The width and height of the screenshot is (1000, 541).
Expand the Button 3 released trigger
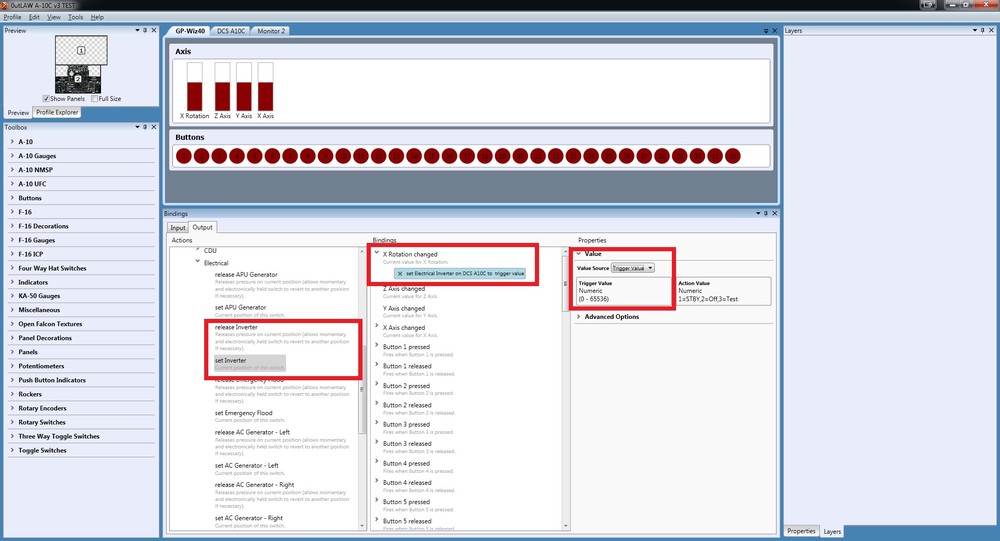(377, 443)
